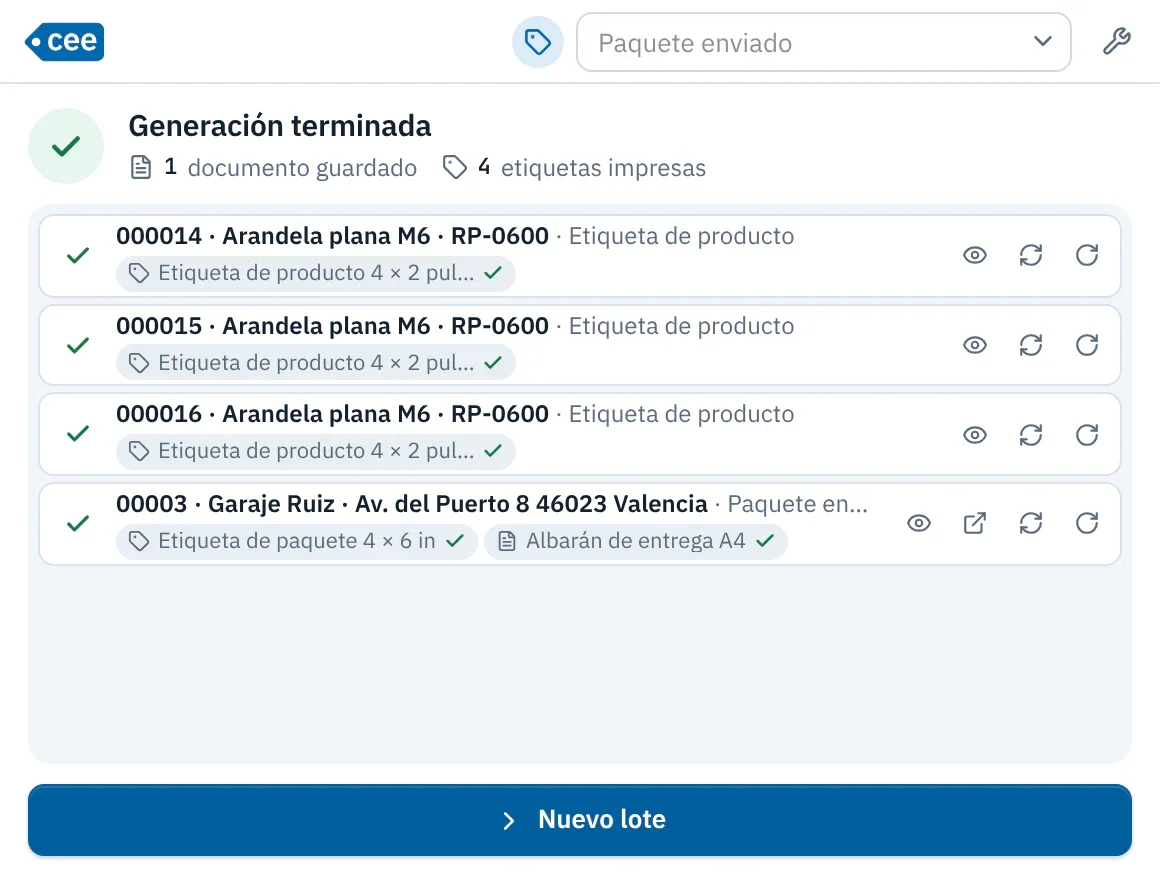1160x880 pixels.
Task: Click the Albarán de entrega A4 chip
Action: 636,541
